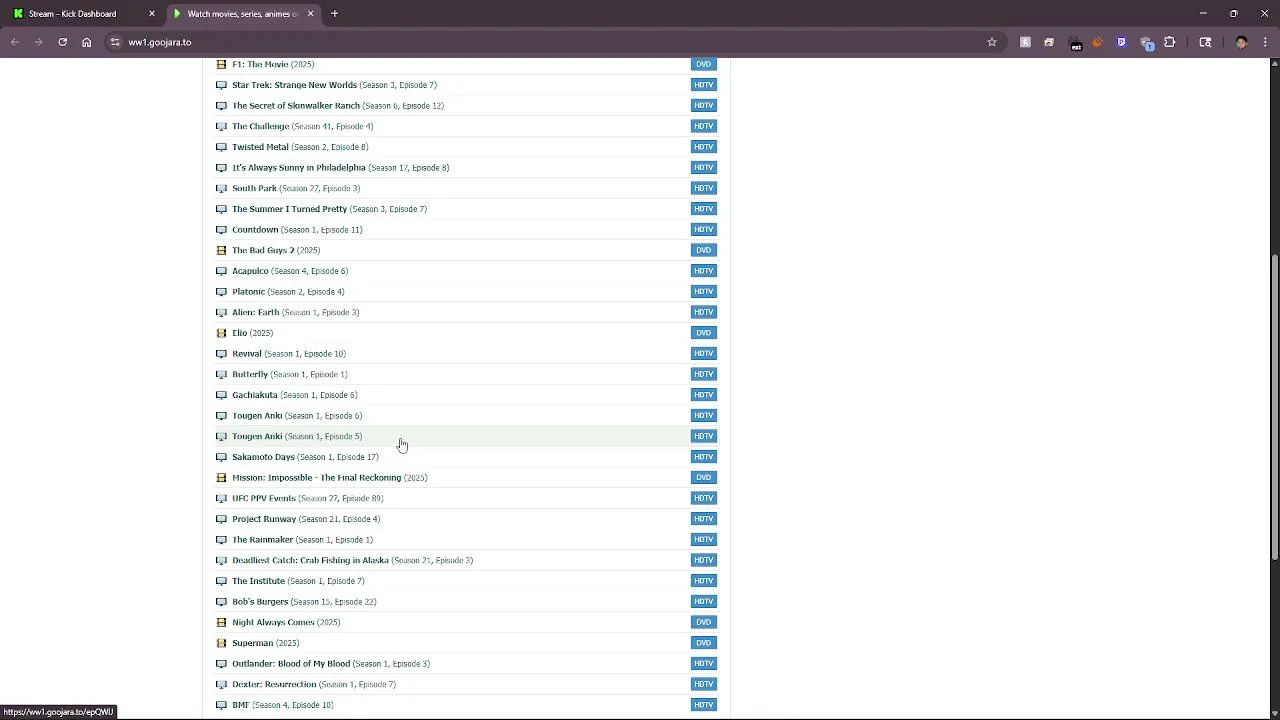The height and width of the screenshot is (720, 1280).
Task: Click the Brave-style orange extension icon
Action: coord(1097,42)
